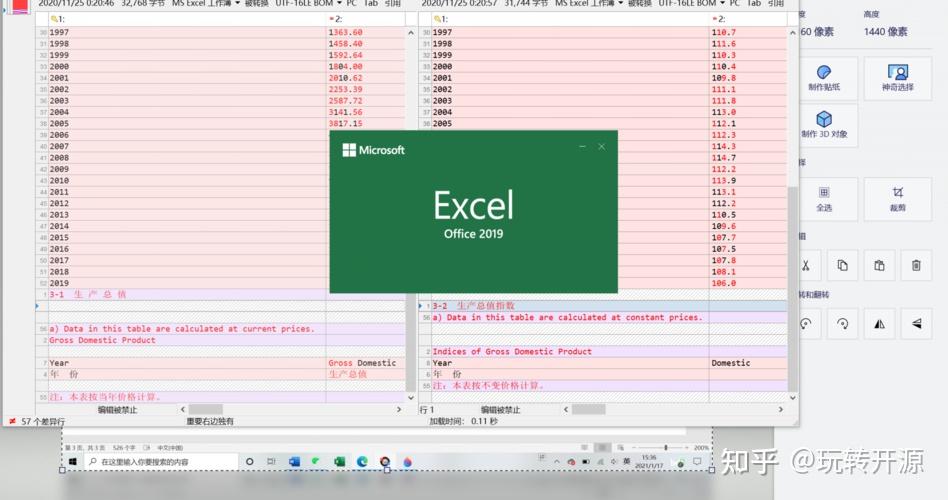Rotate the image clockwise
The width and height of the screenshot is (948, 500).
click(x=842, y=324)
